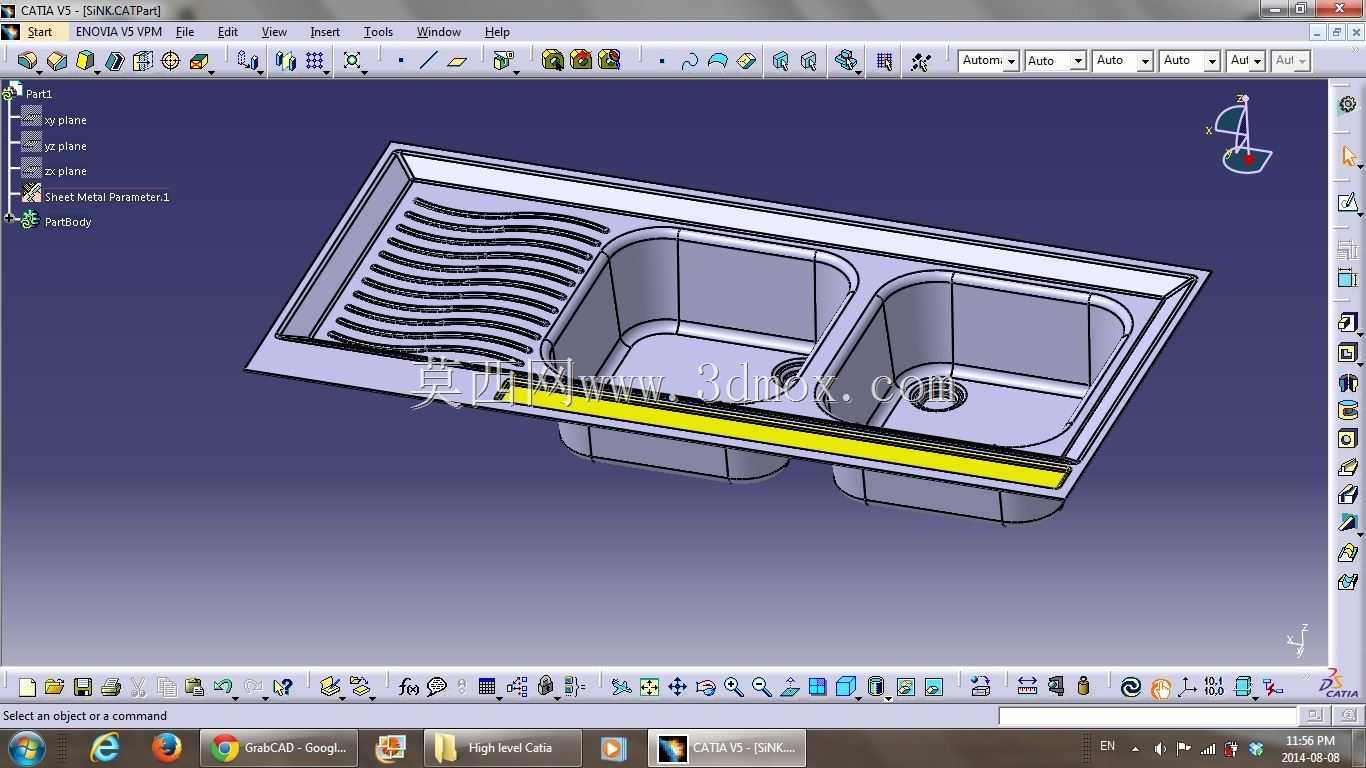
Task: Click the Fit All In icon
Action: 649,687
